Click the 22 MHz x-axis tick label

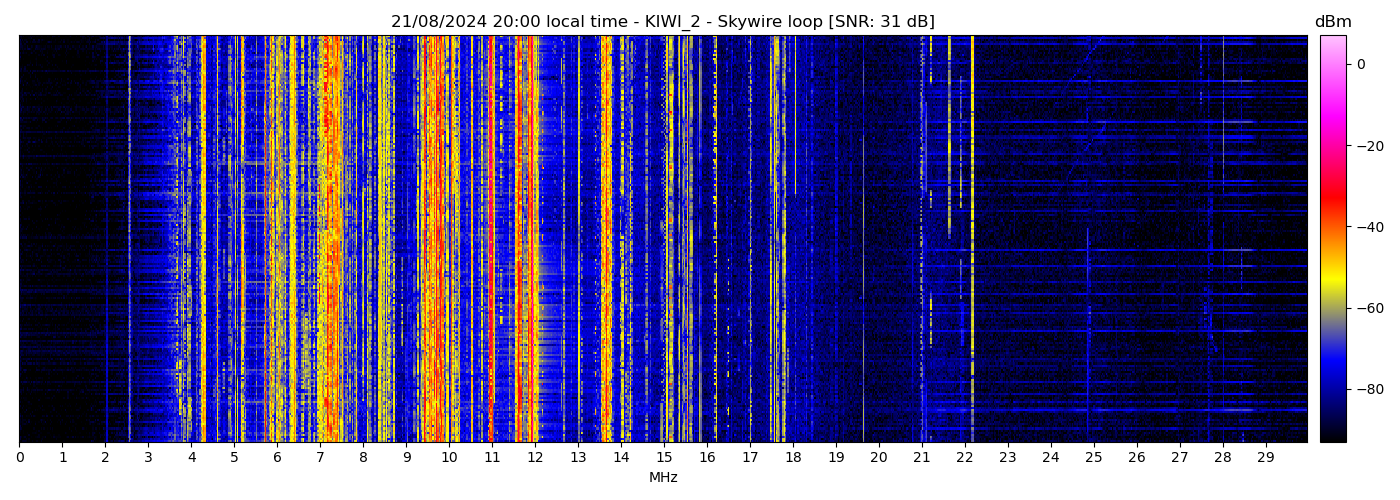tap(965, 458)
